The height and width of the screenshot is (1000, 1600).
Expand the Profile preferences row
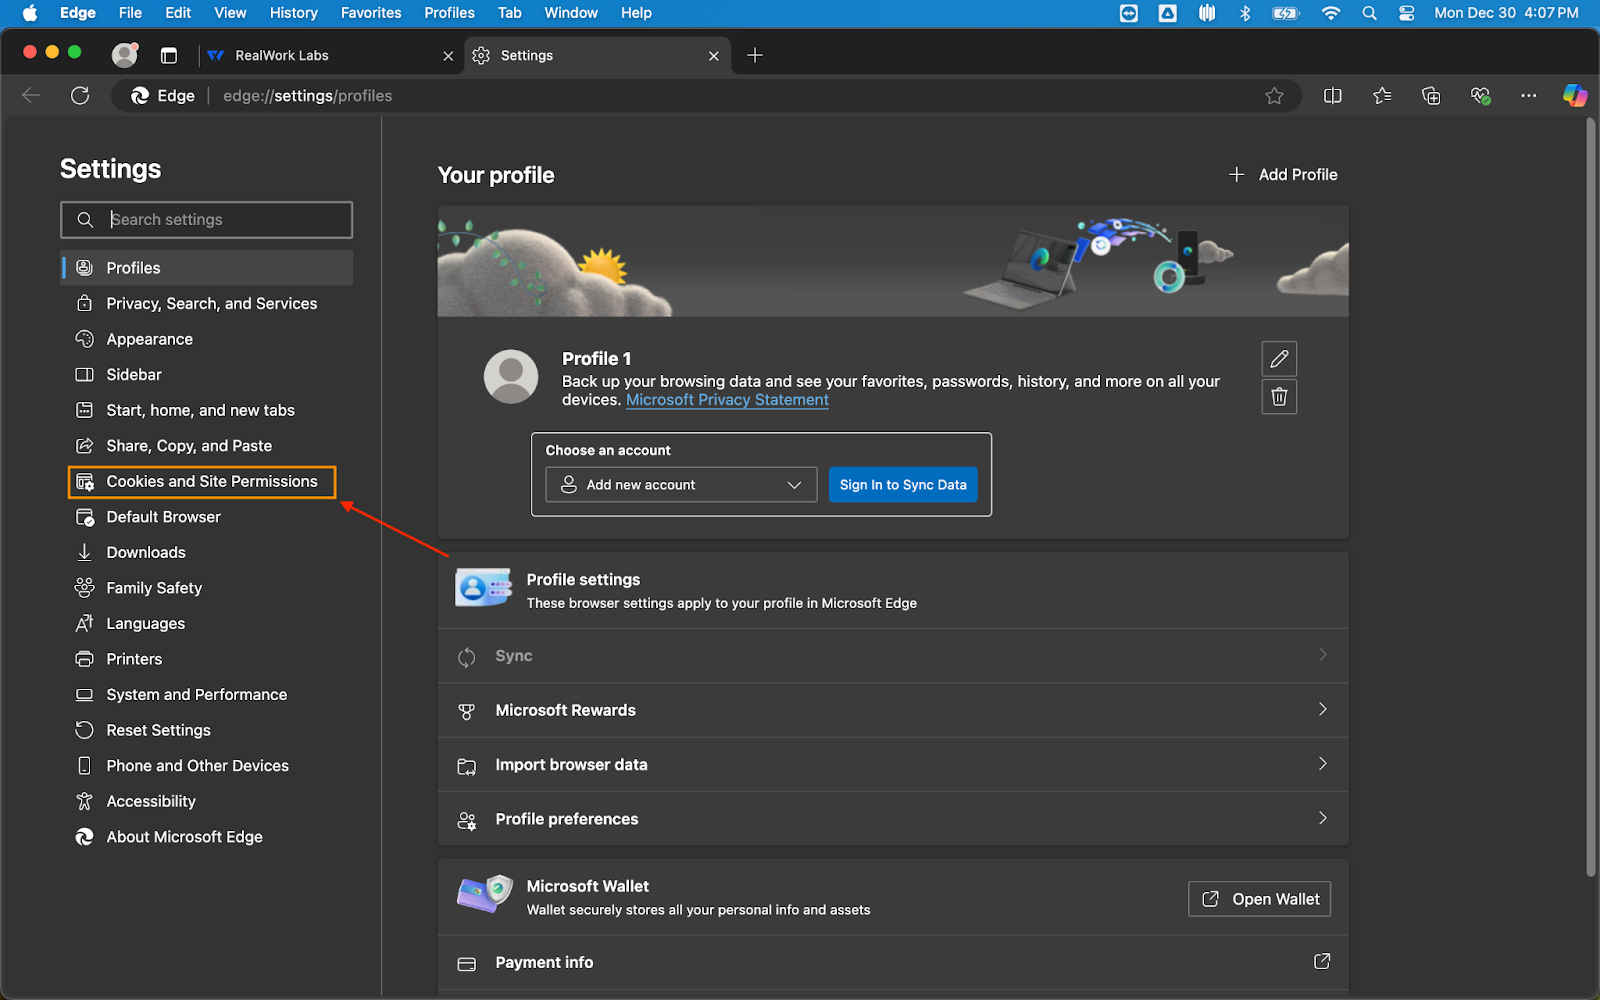tap(893, 819)
